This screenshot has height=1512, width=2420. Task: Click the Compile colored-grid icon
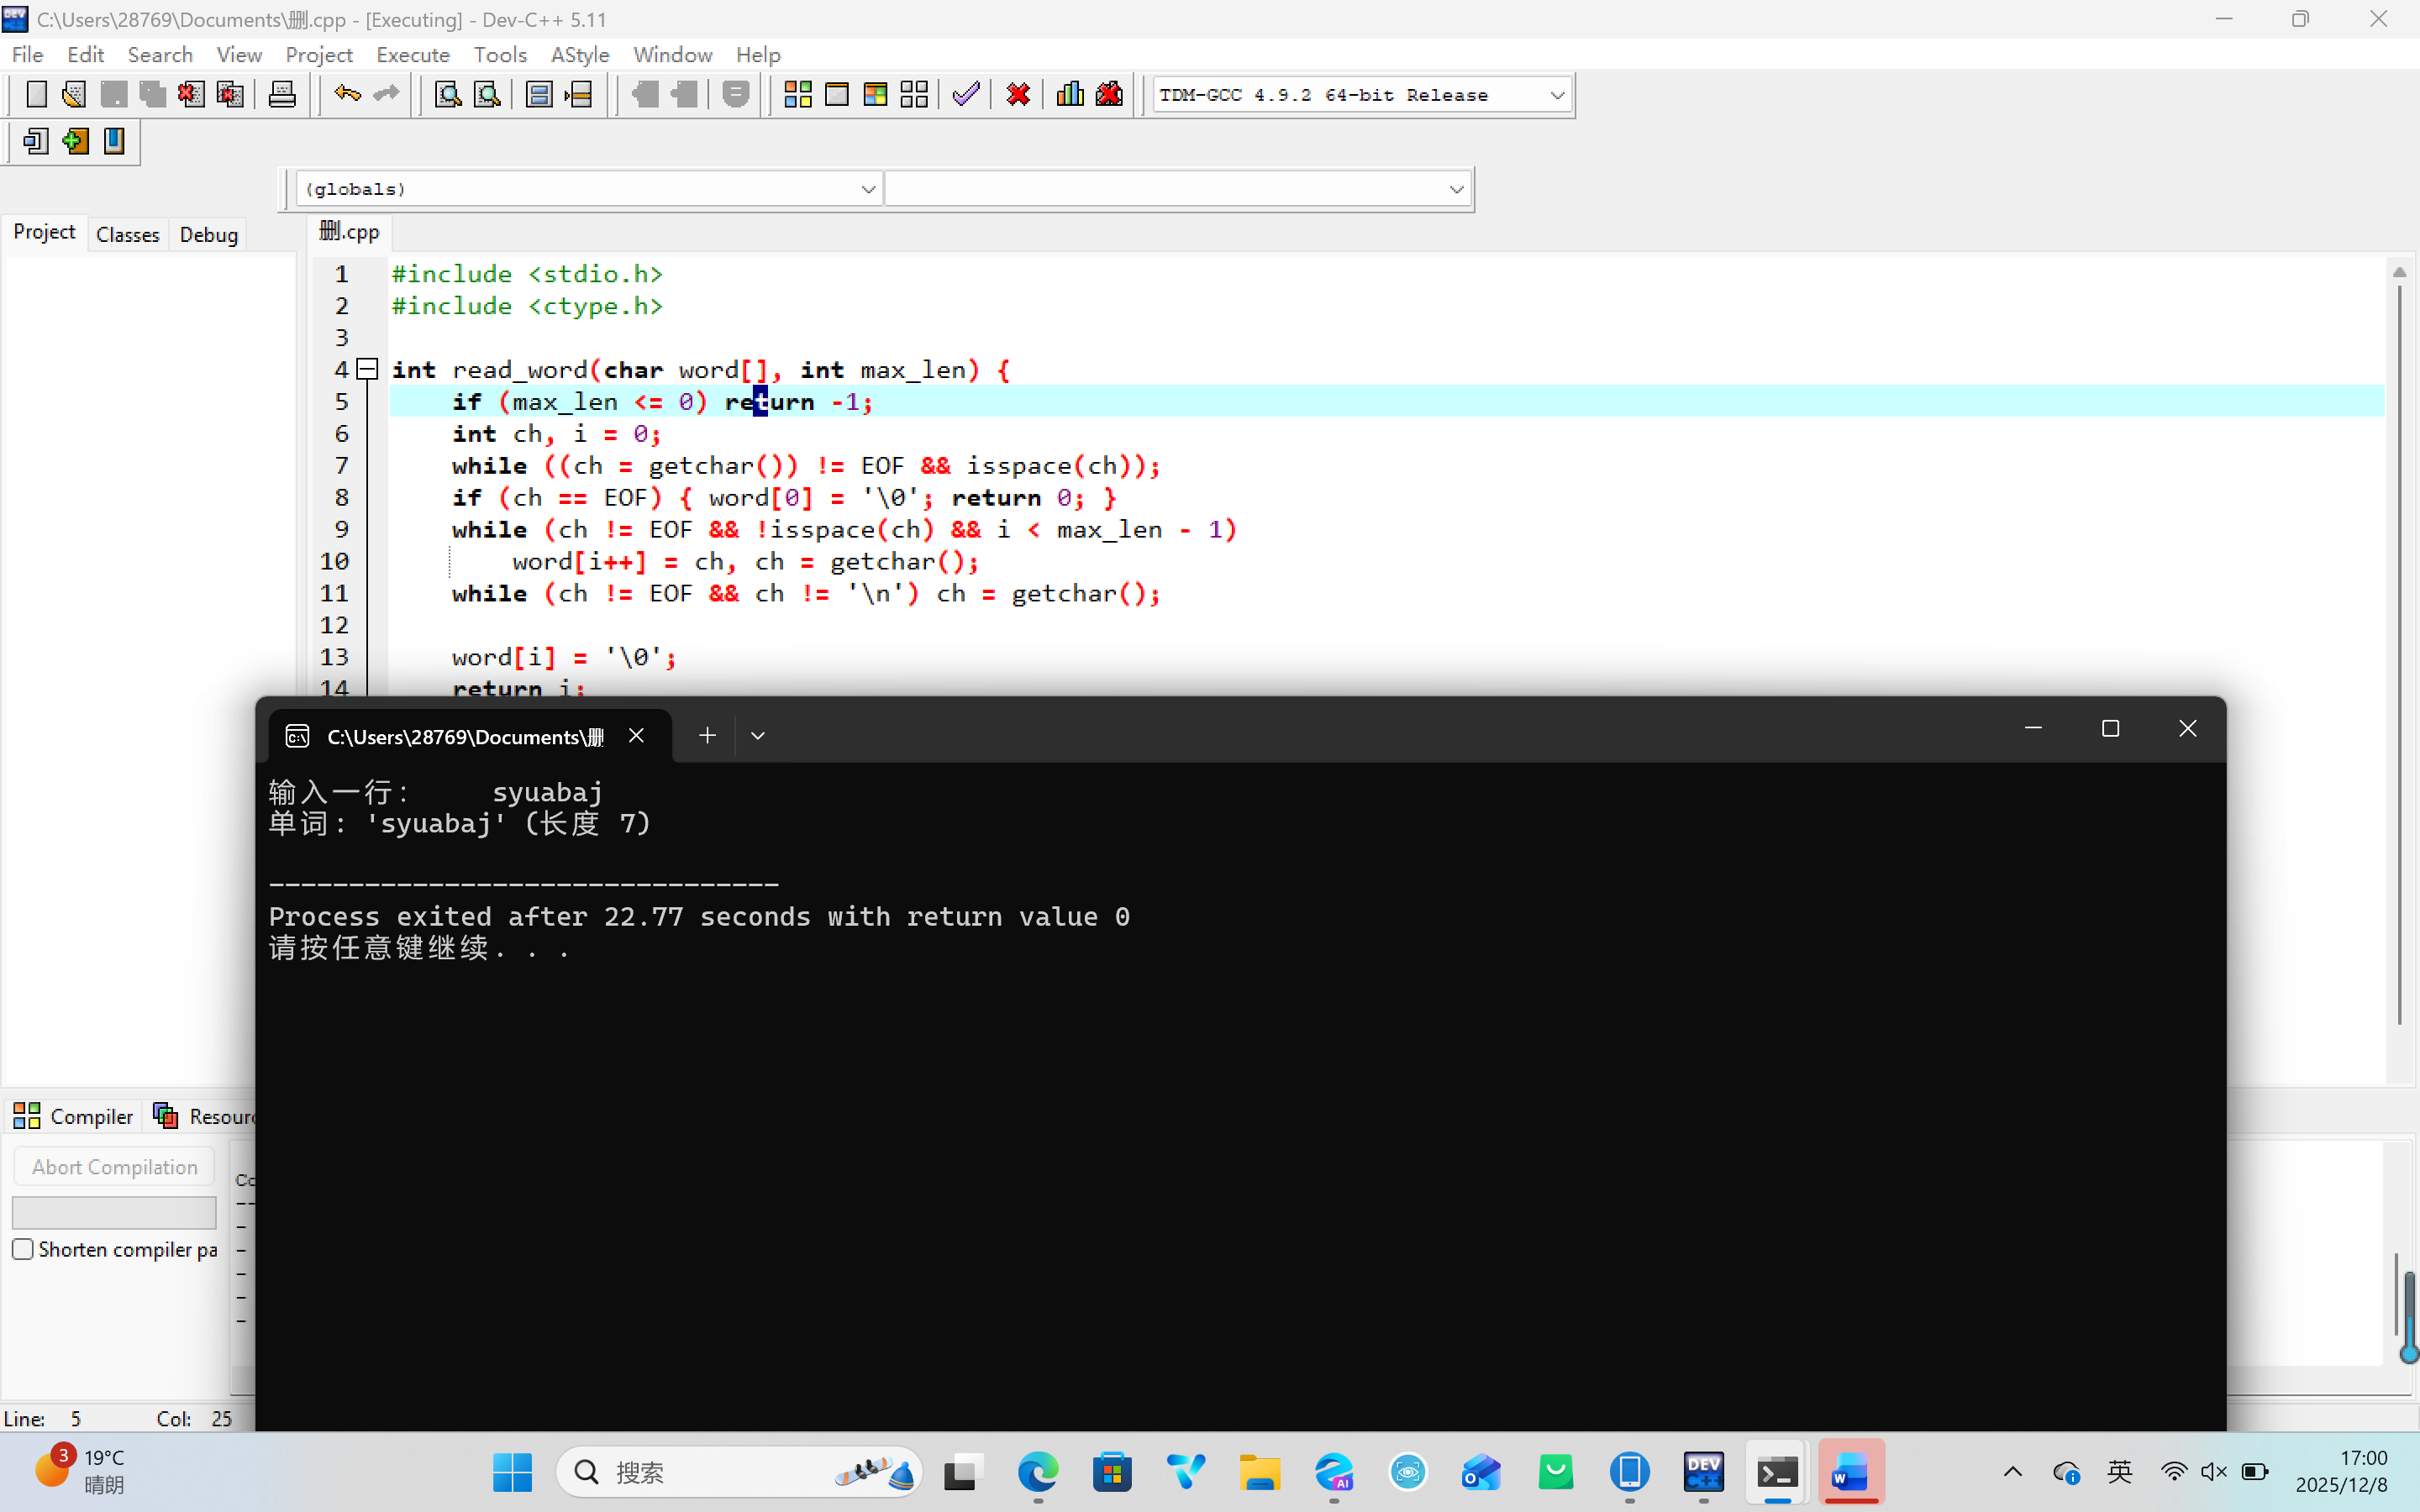coord(797,95)
